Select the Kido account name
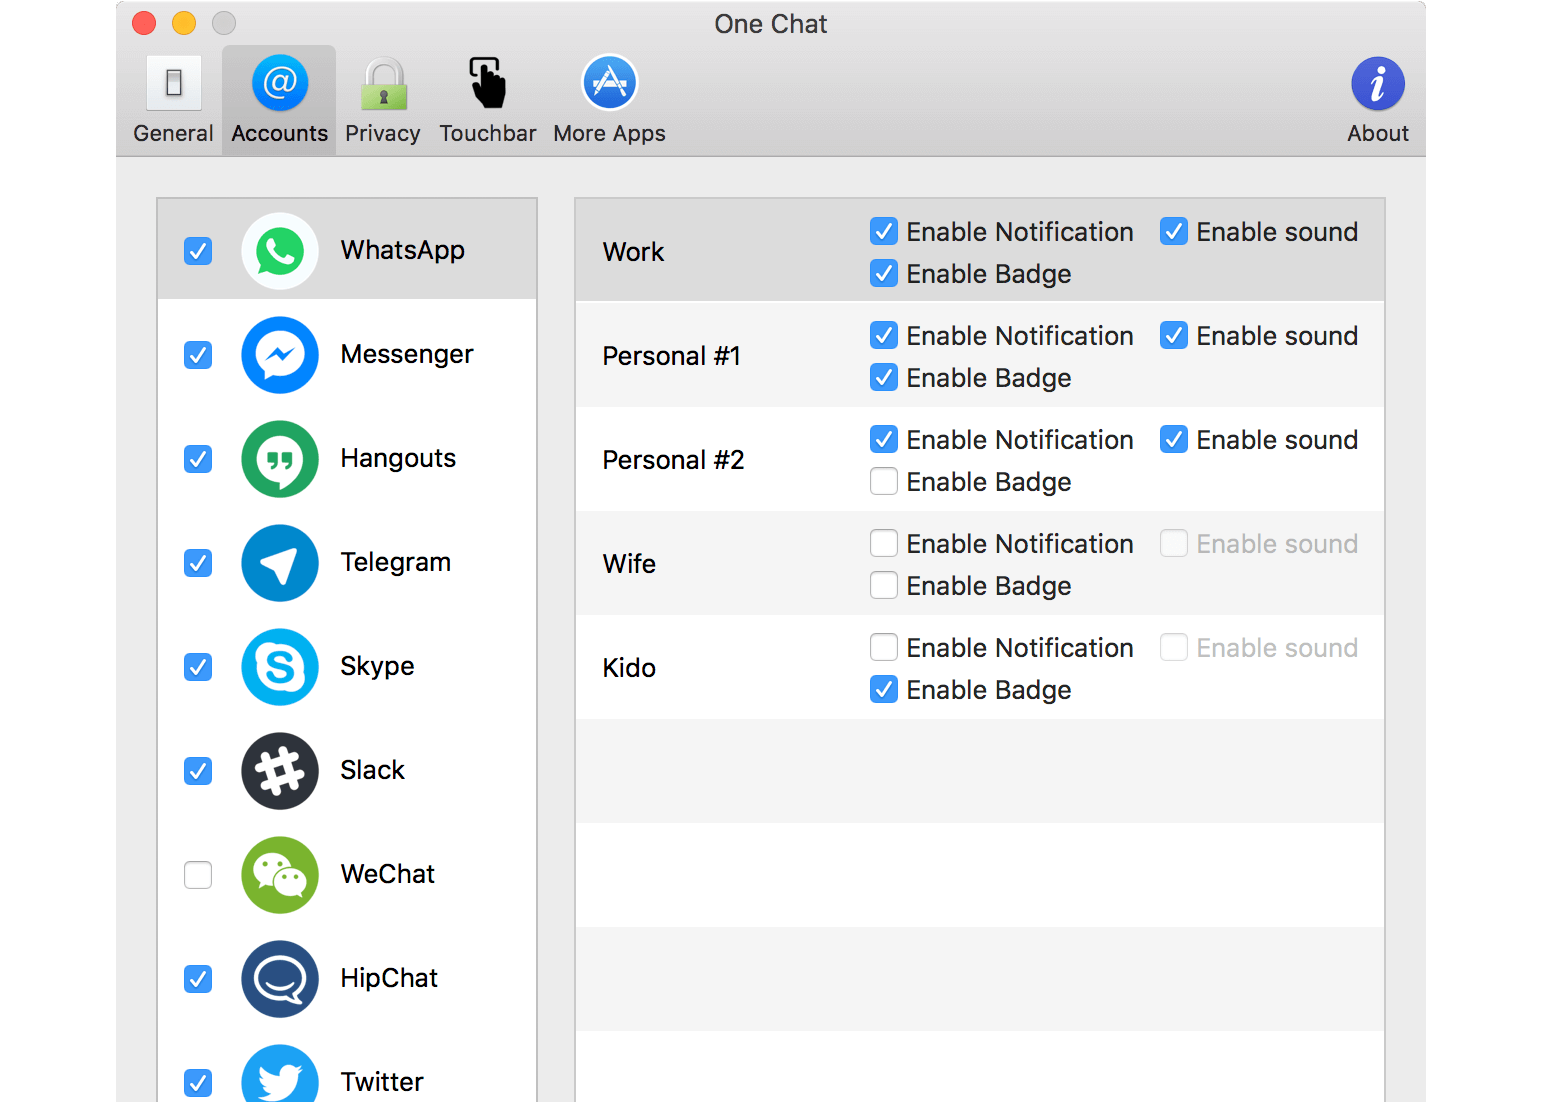Image resolution: width=1553 pixels, height=1102 pixels. pyautogui.click(x=630, y=668)
